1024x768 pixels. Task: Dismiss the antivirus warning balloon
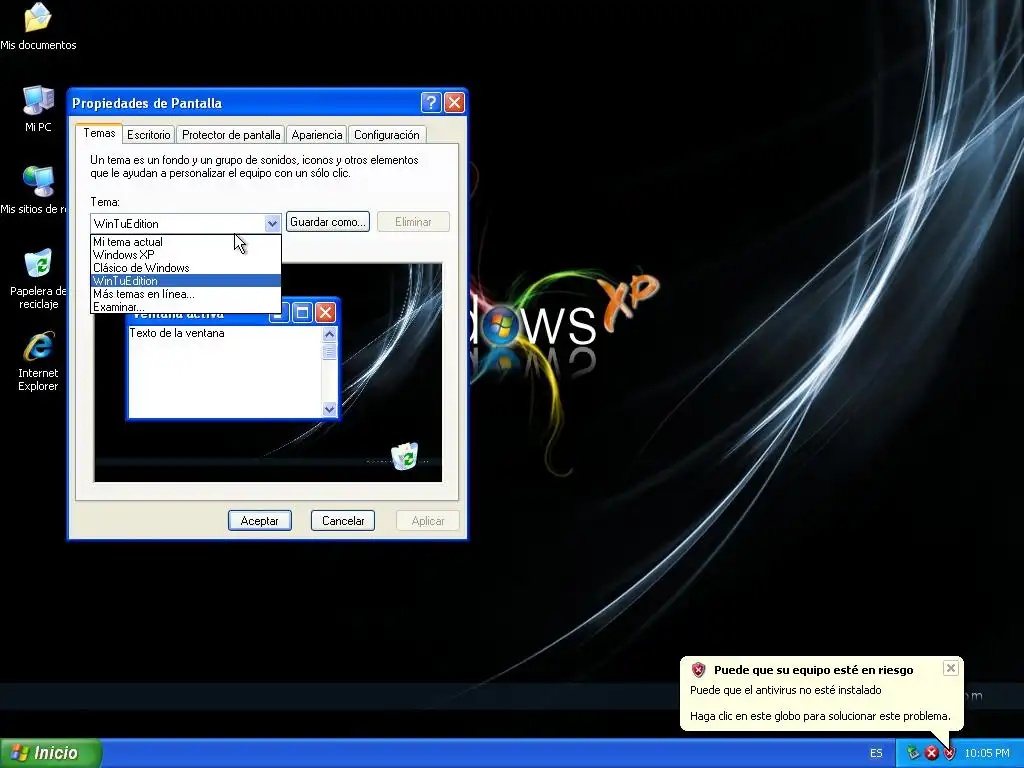pos(951,667)
